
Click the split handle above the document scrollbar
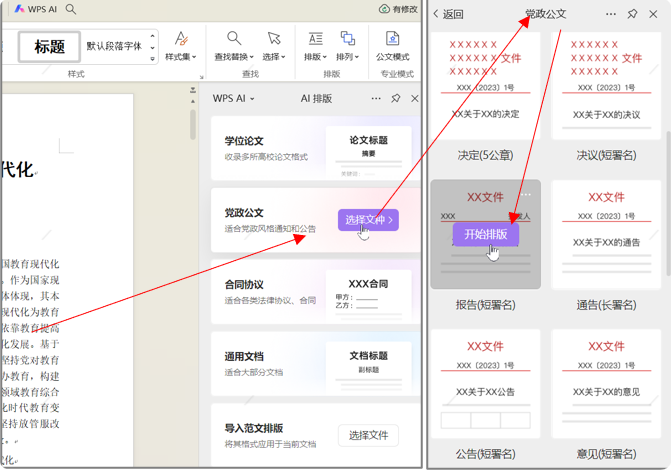pos(193,90)
